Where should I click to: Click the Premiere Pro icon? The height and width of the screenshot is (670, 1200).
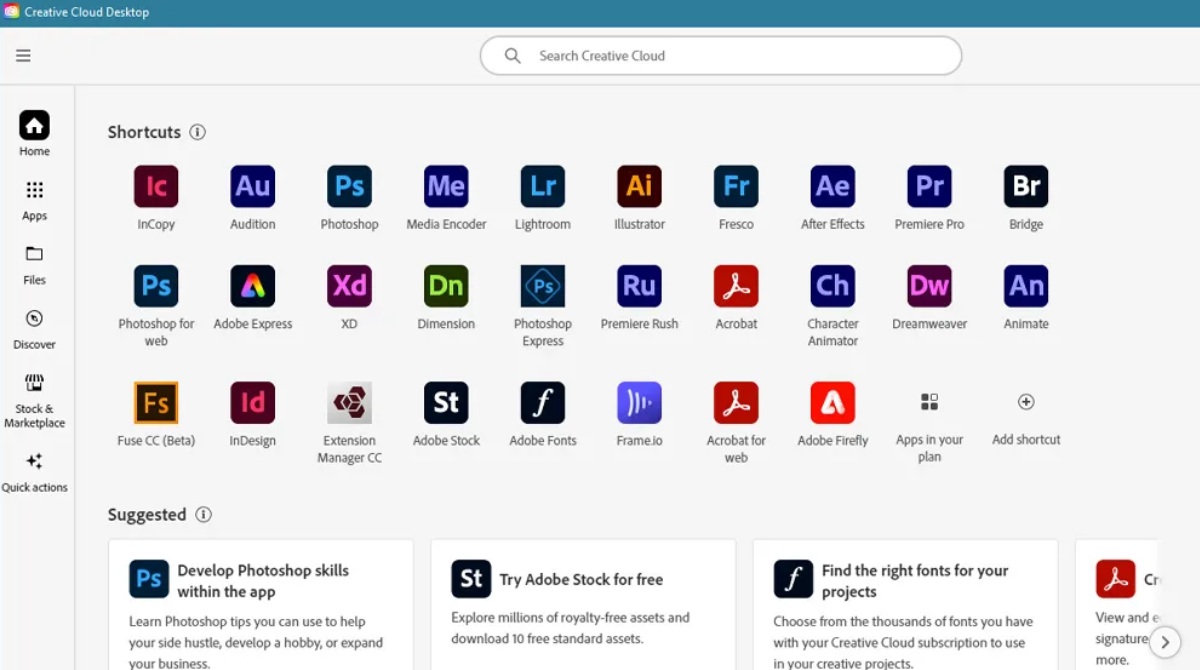point(929,187)
